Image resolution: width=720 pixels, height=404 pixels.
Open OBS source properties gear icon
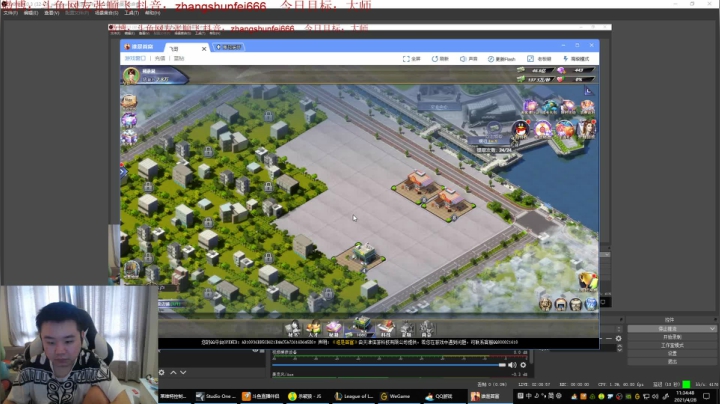click(x=162, y=372)
